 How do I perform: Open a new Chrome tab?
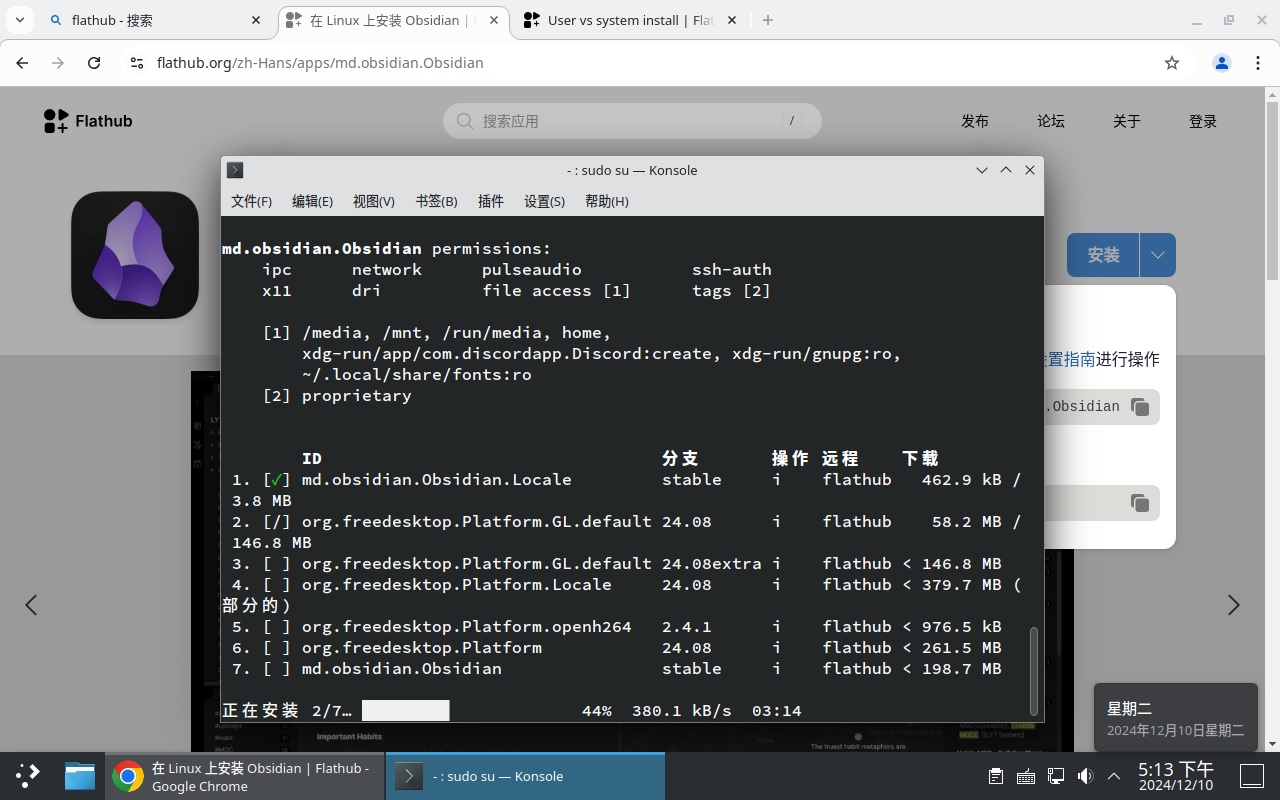point(768,20)
